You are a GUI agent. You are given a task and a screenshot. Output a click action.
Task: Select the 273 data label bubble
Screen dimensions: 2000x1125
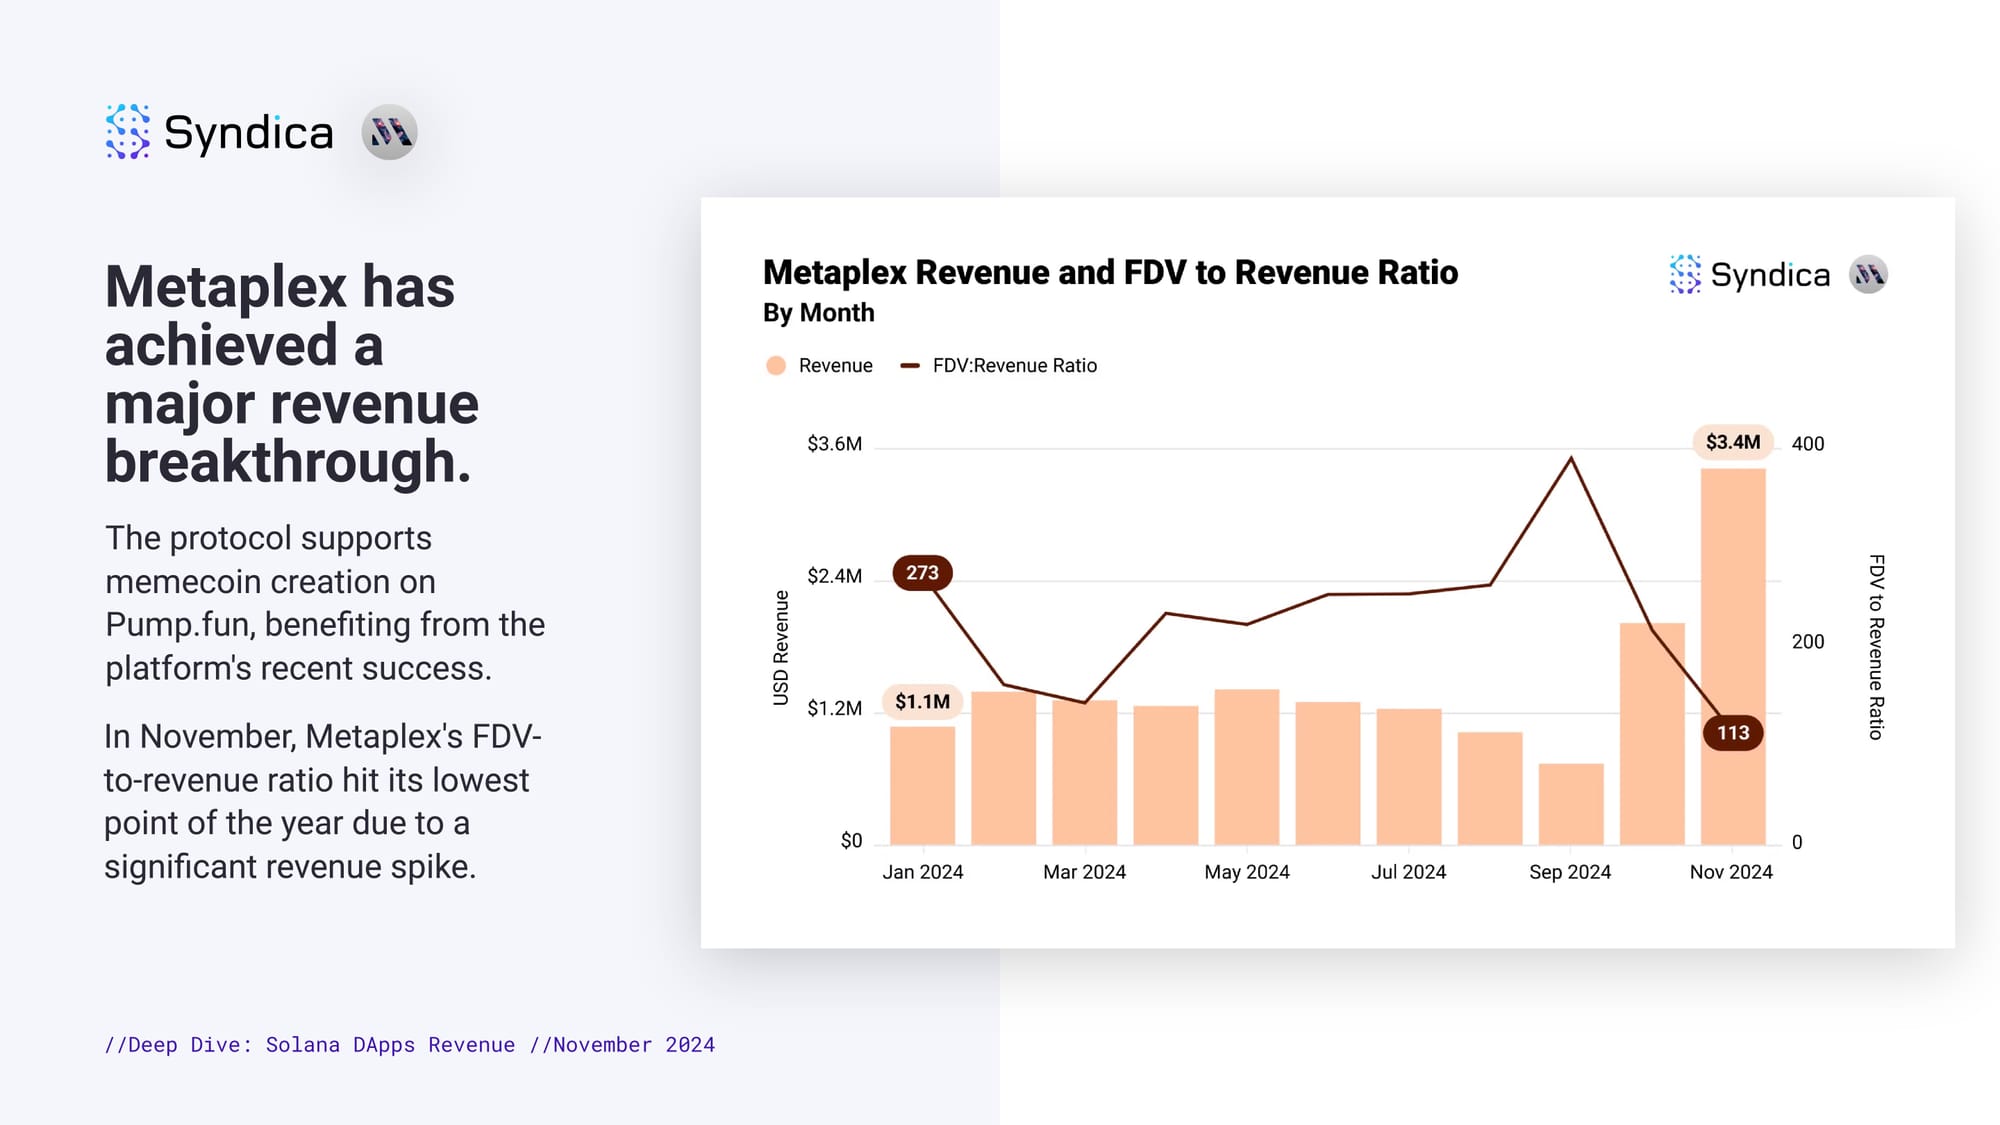[x=922, y=573]
